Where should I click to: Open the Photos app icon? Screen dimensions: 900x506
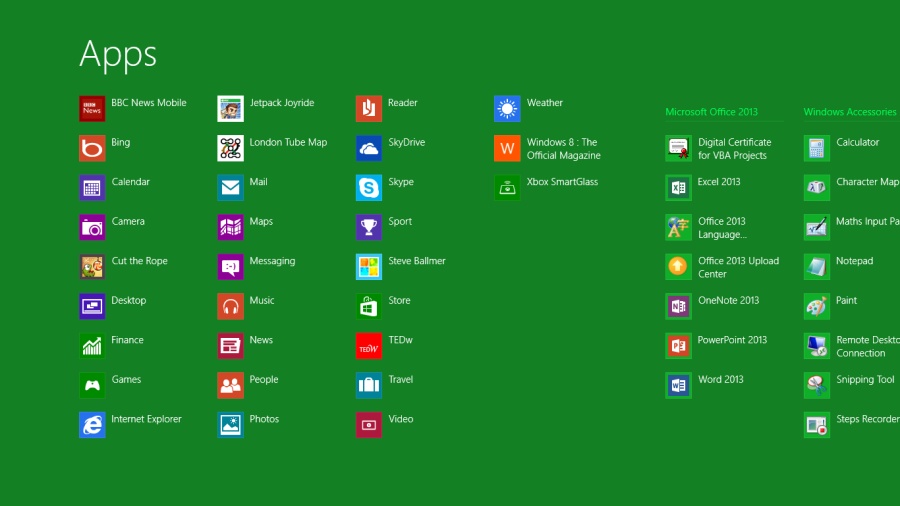click(x=230, y=425)
